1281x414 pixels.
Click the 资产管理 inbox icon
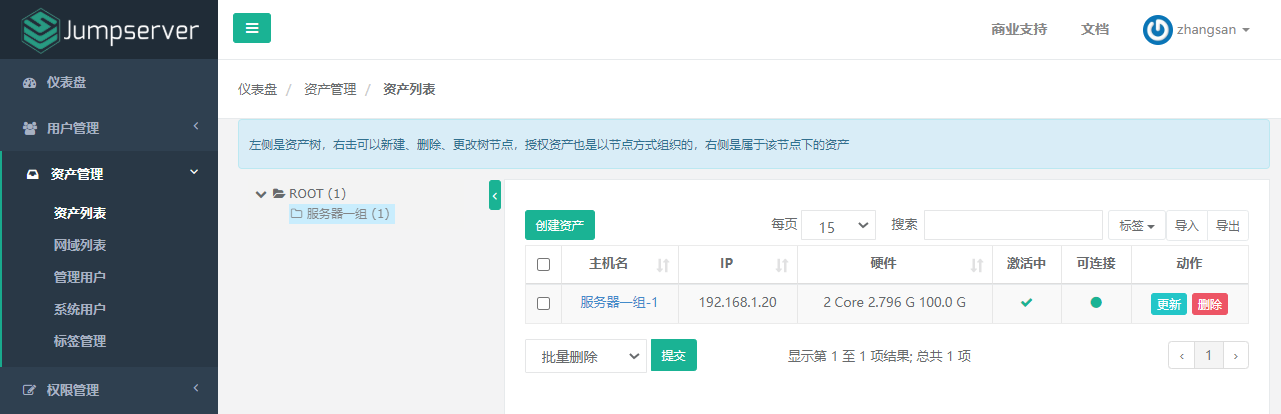(x=32, y=174)
